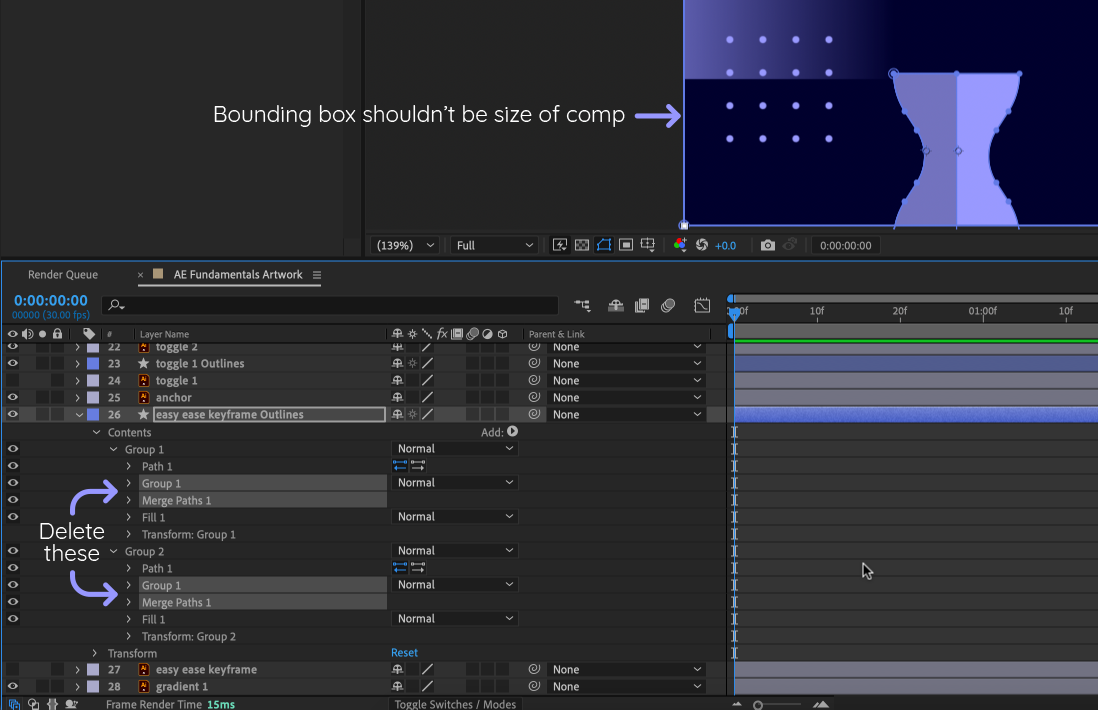Open the magnification ratio dropdown

(403, 245)
